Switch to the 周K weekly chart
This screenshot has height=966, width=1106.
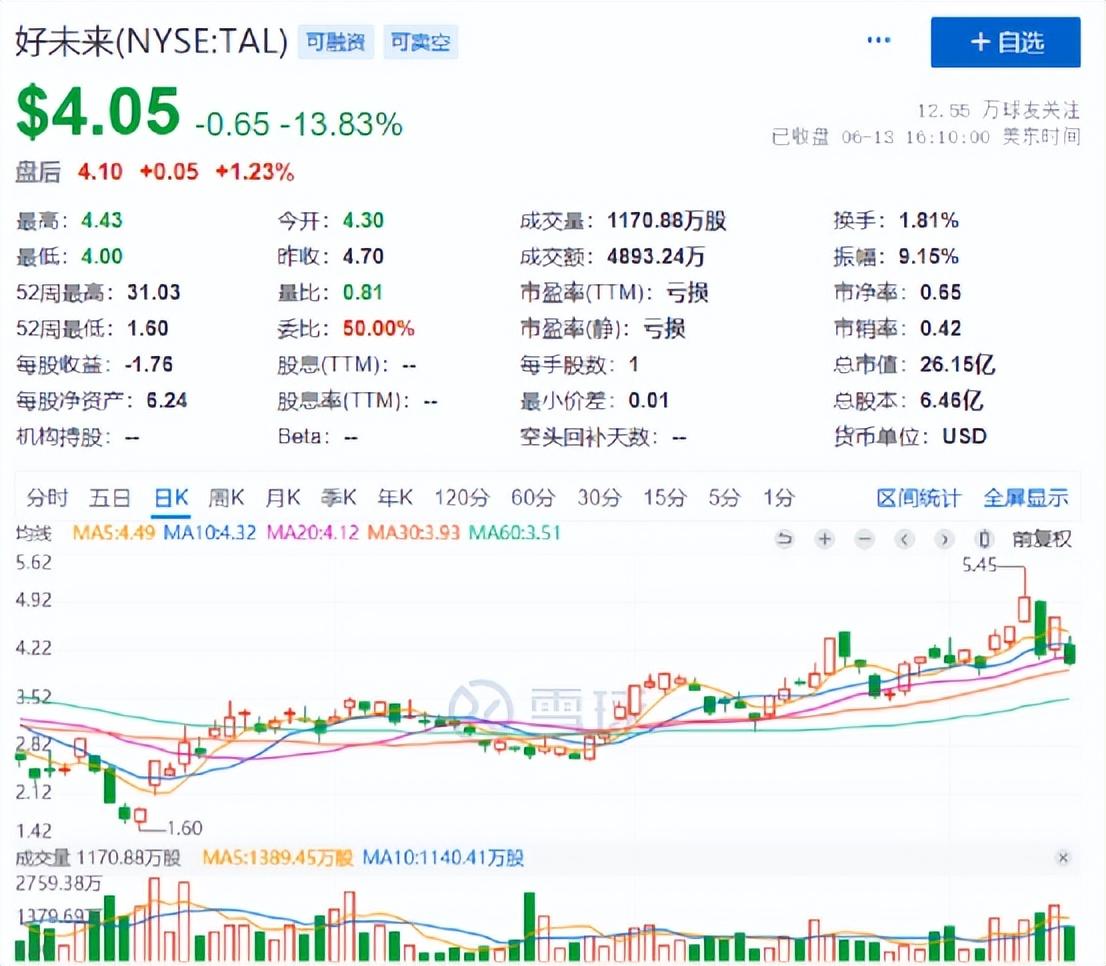click(x=227, y=497)
